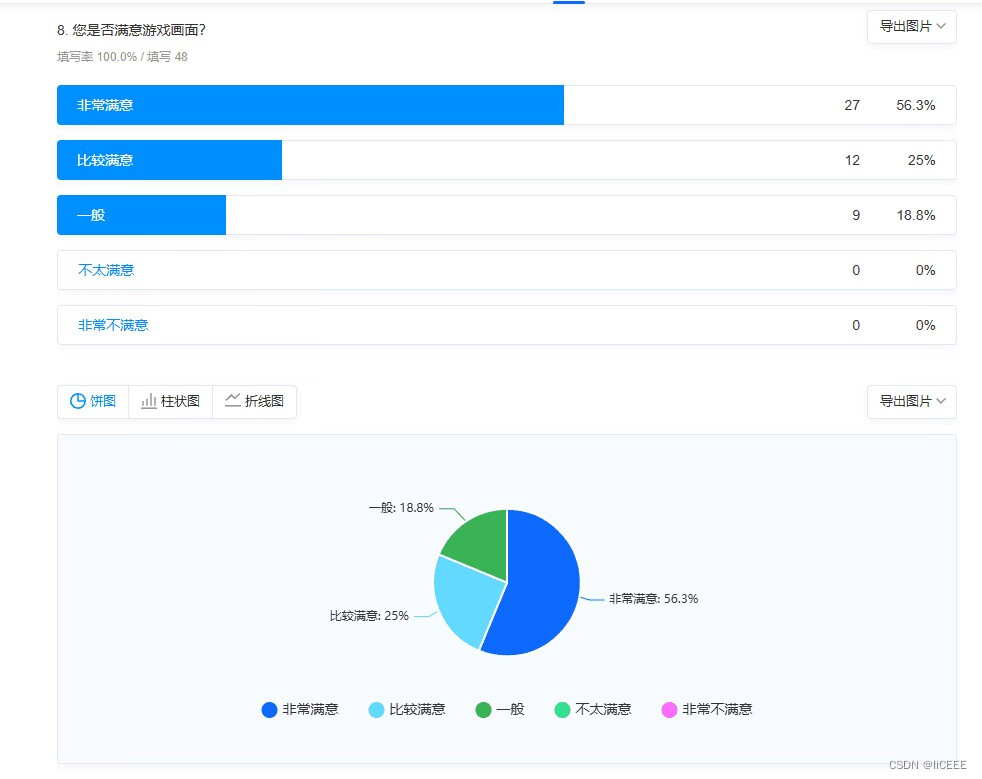Click the teal 不太满意 legend dot

tap(562, 709)
